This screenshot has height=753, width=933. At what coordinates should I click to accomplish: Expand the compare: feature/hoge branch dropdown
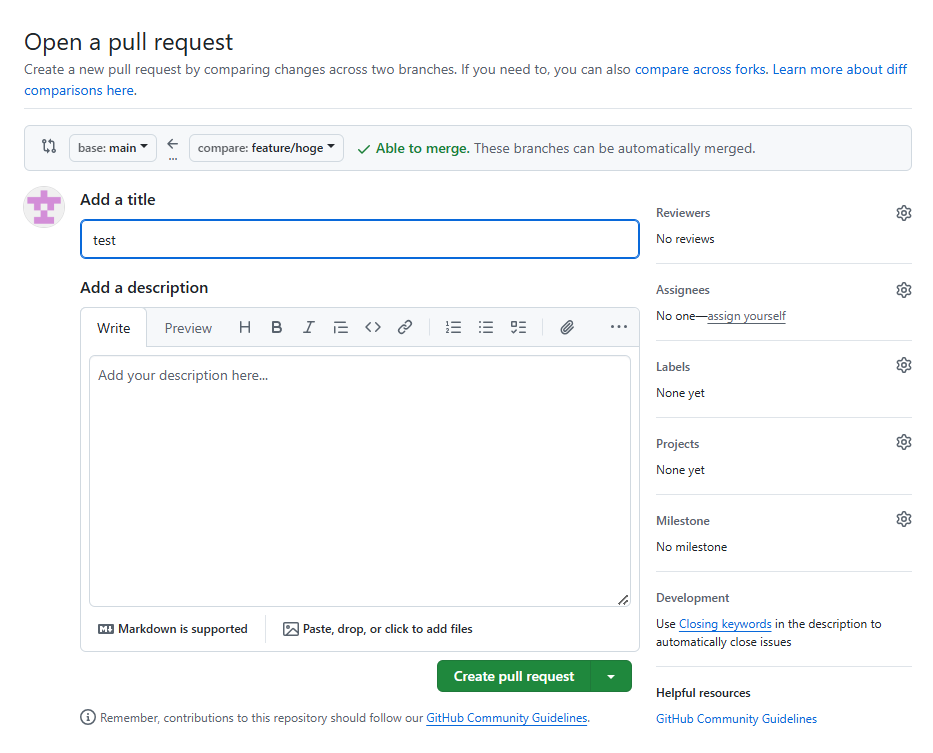click(266, 148)
